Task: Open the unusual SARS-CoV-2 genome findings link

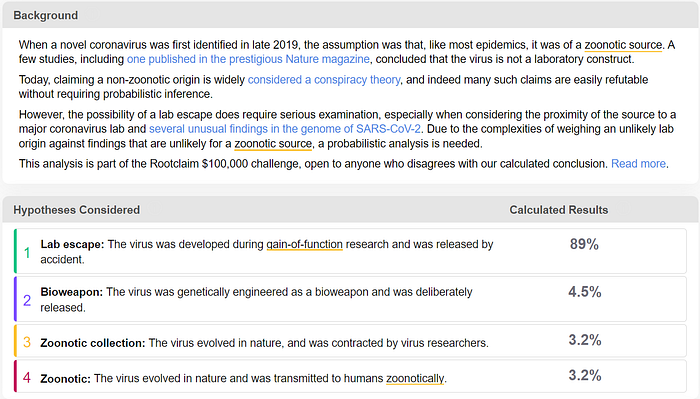Action: pyautogui.click(x=285, y=129)
